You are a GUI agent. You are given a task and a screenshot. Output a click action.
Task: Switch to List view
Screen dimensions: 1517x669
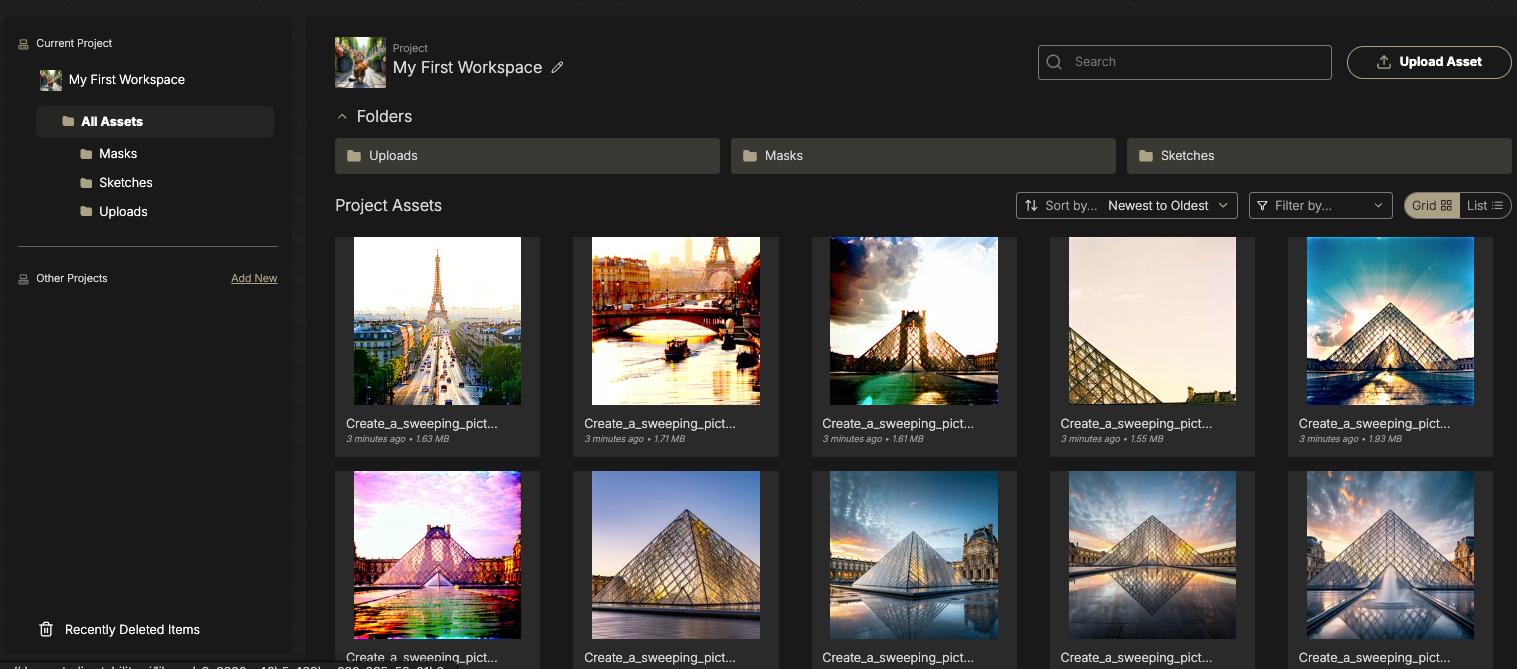[x=1485, y=205]
